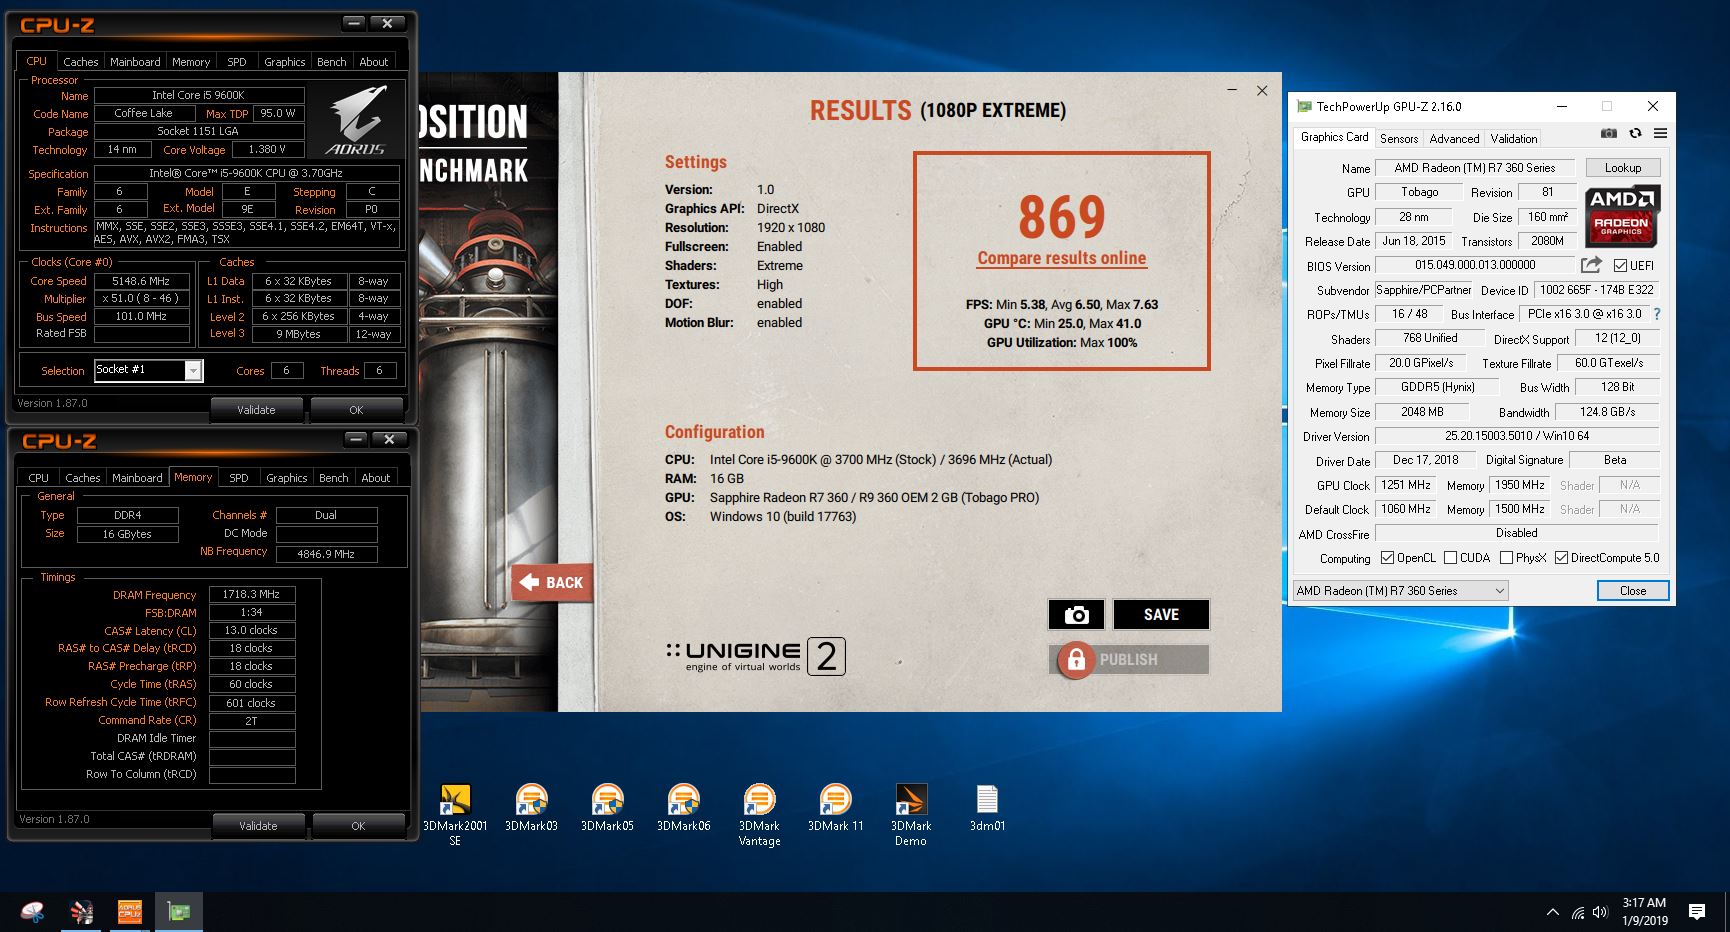The width and height of the screenshot is (1730, 932).
Task: Click OK in bottom CPU-Z window
Action: coord(358,826)
